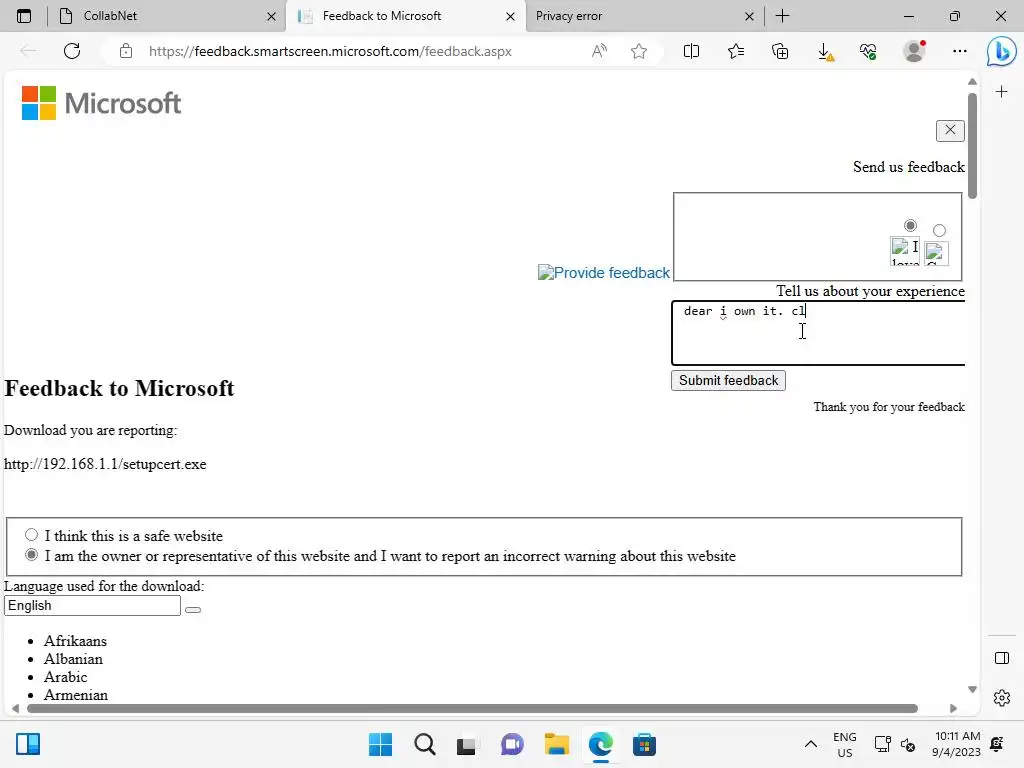Open Task View on taskbar
This screenshot has width=1024, height=768.
click(x=466, y=745)
